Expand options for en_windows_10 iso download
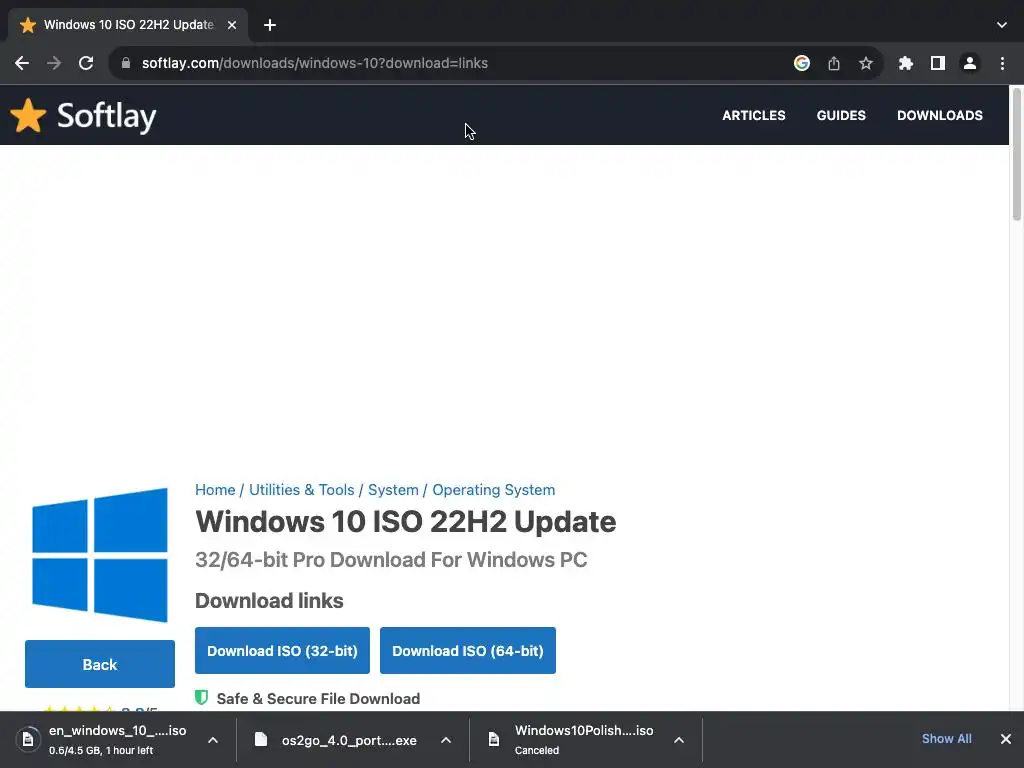 (213, 740)
